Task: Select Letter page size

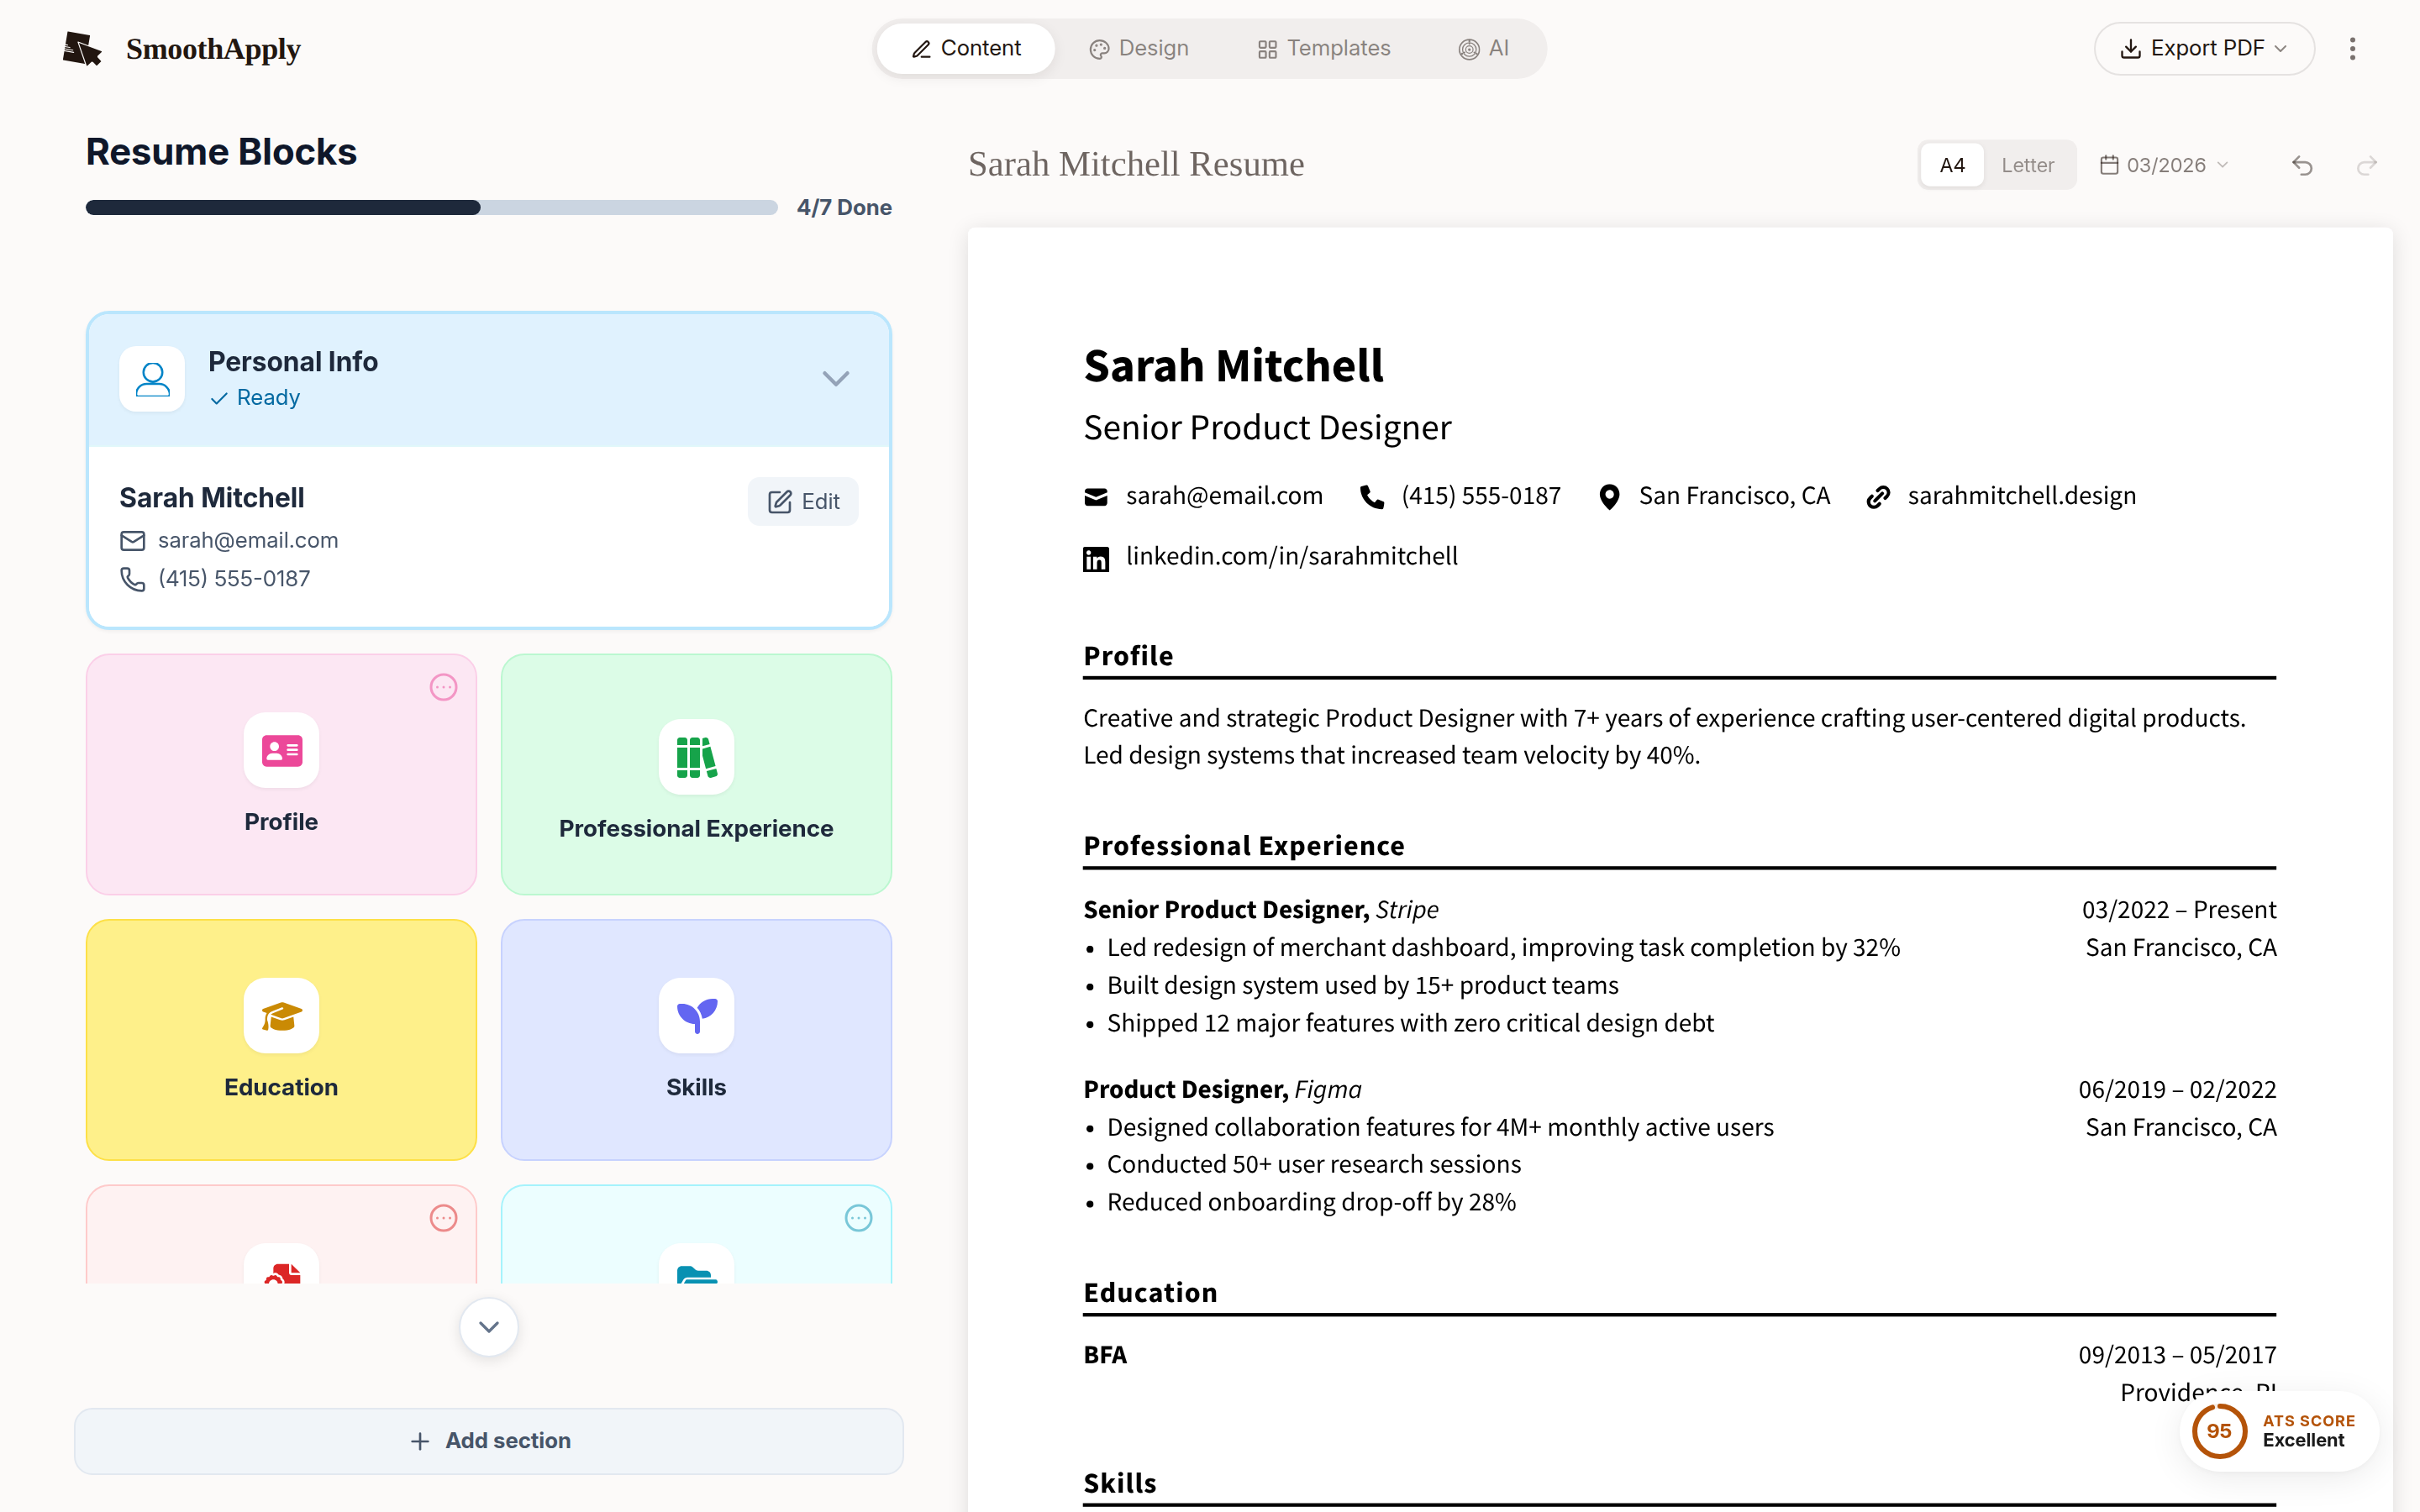Action: coord(2027,165)
